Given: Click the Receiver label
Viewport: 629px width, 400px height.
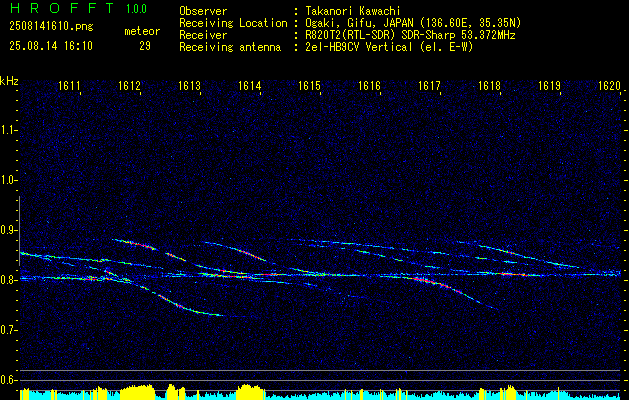Looking at the screenshot, I should click(x=203, y=35).
